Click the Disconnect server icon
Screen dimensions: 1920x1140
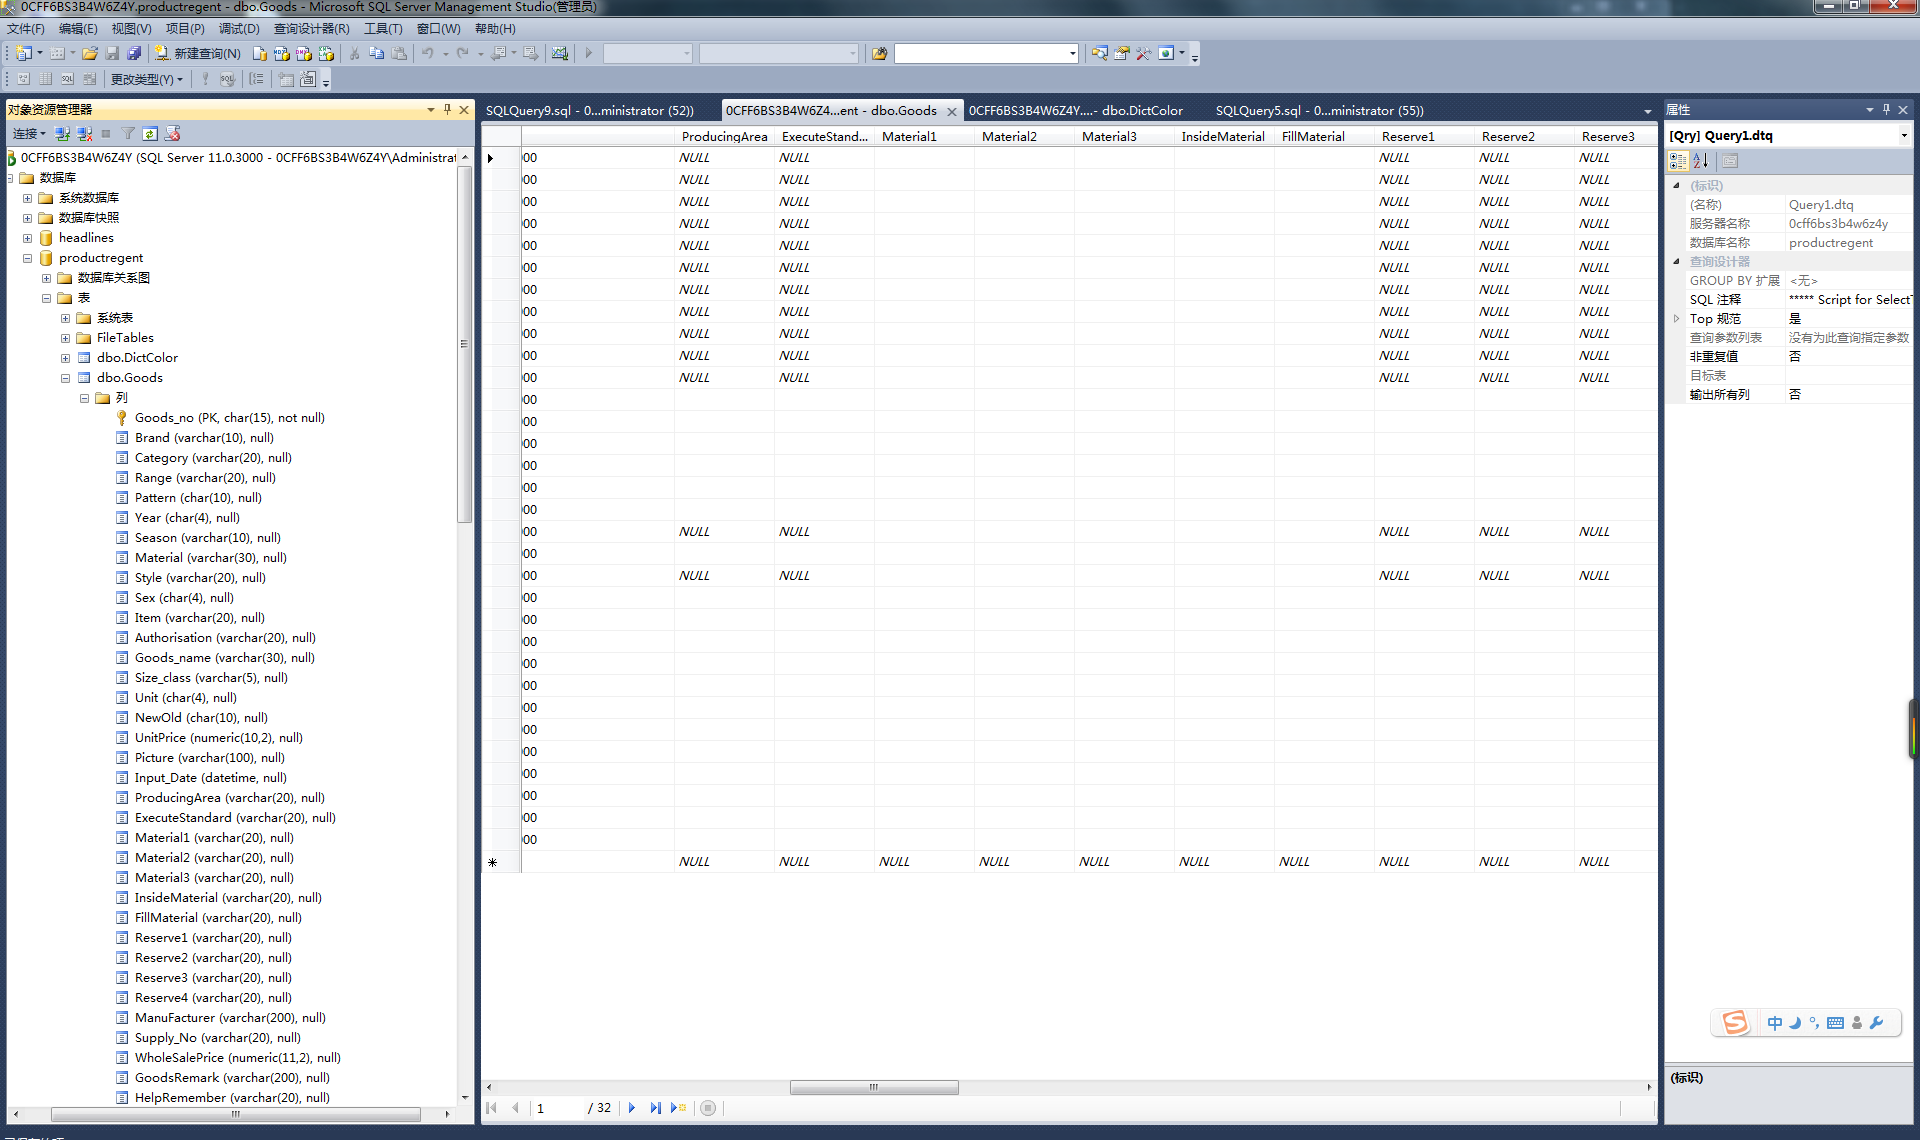pyautogui.click(x=84, y=133)
